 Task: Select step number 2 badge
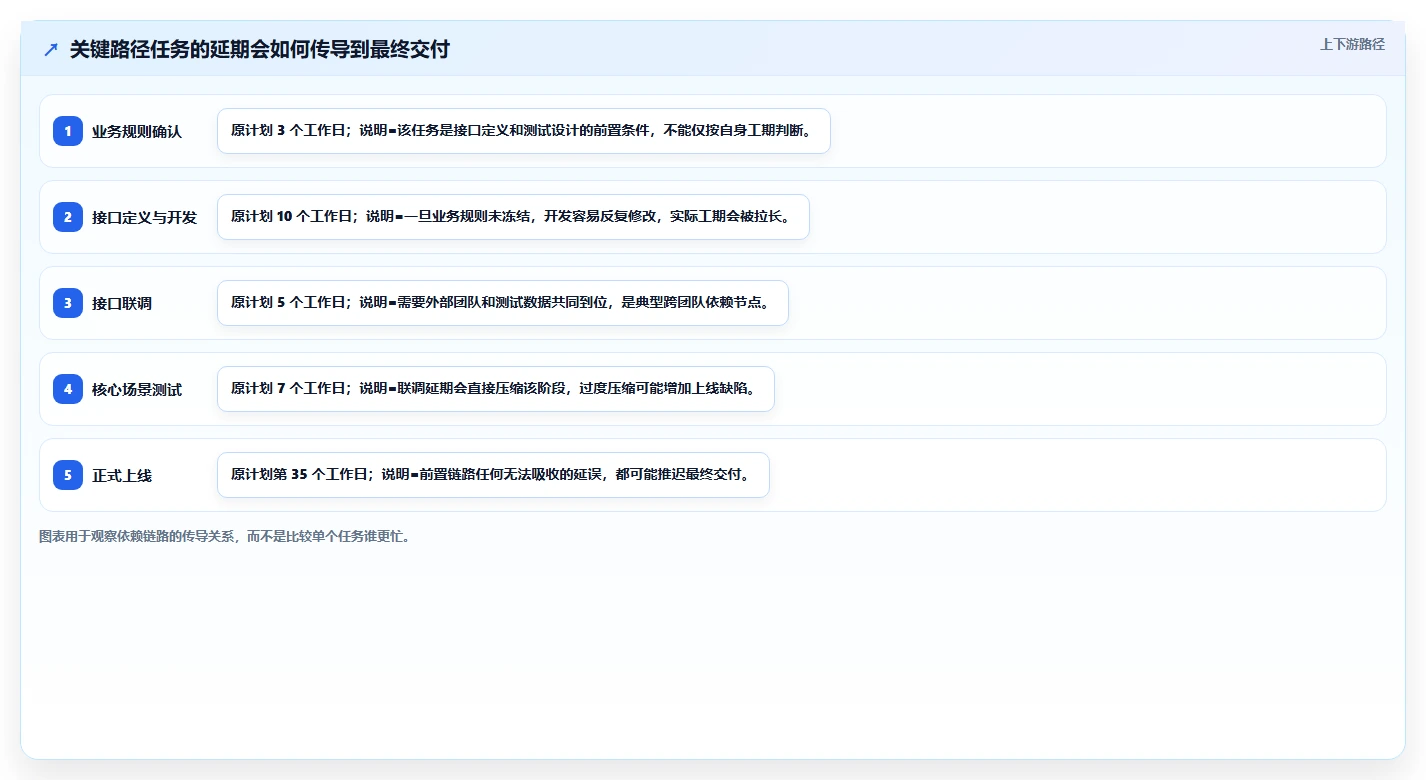point(68,217)
